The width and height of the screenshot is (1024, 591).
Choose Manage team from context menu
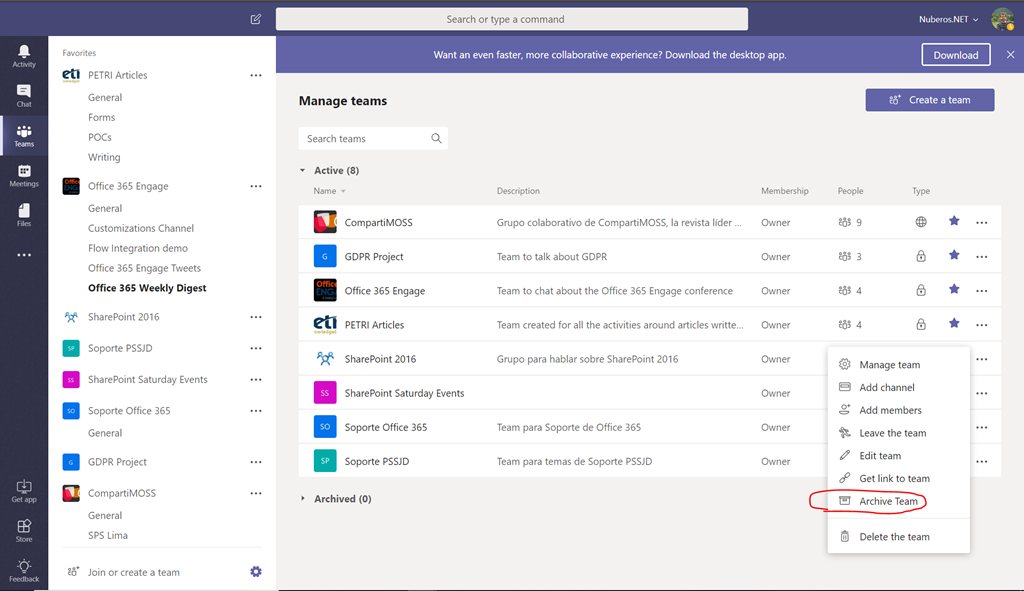pyautogui.click(x=898, y=364)
